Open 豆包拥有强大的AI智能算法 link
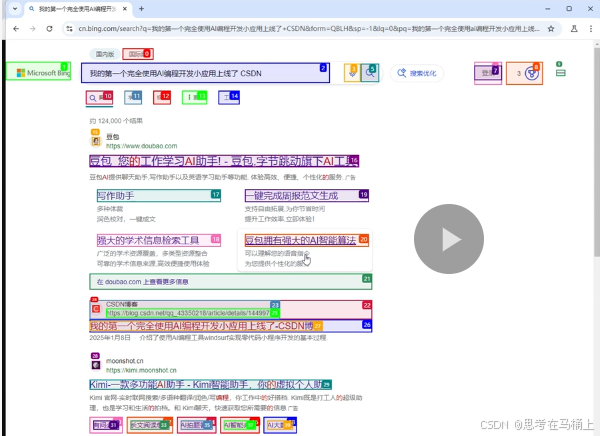The image size is (600, 436). [x=307, y=240]
